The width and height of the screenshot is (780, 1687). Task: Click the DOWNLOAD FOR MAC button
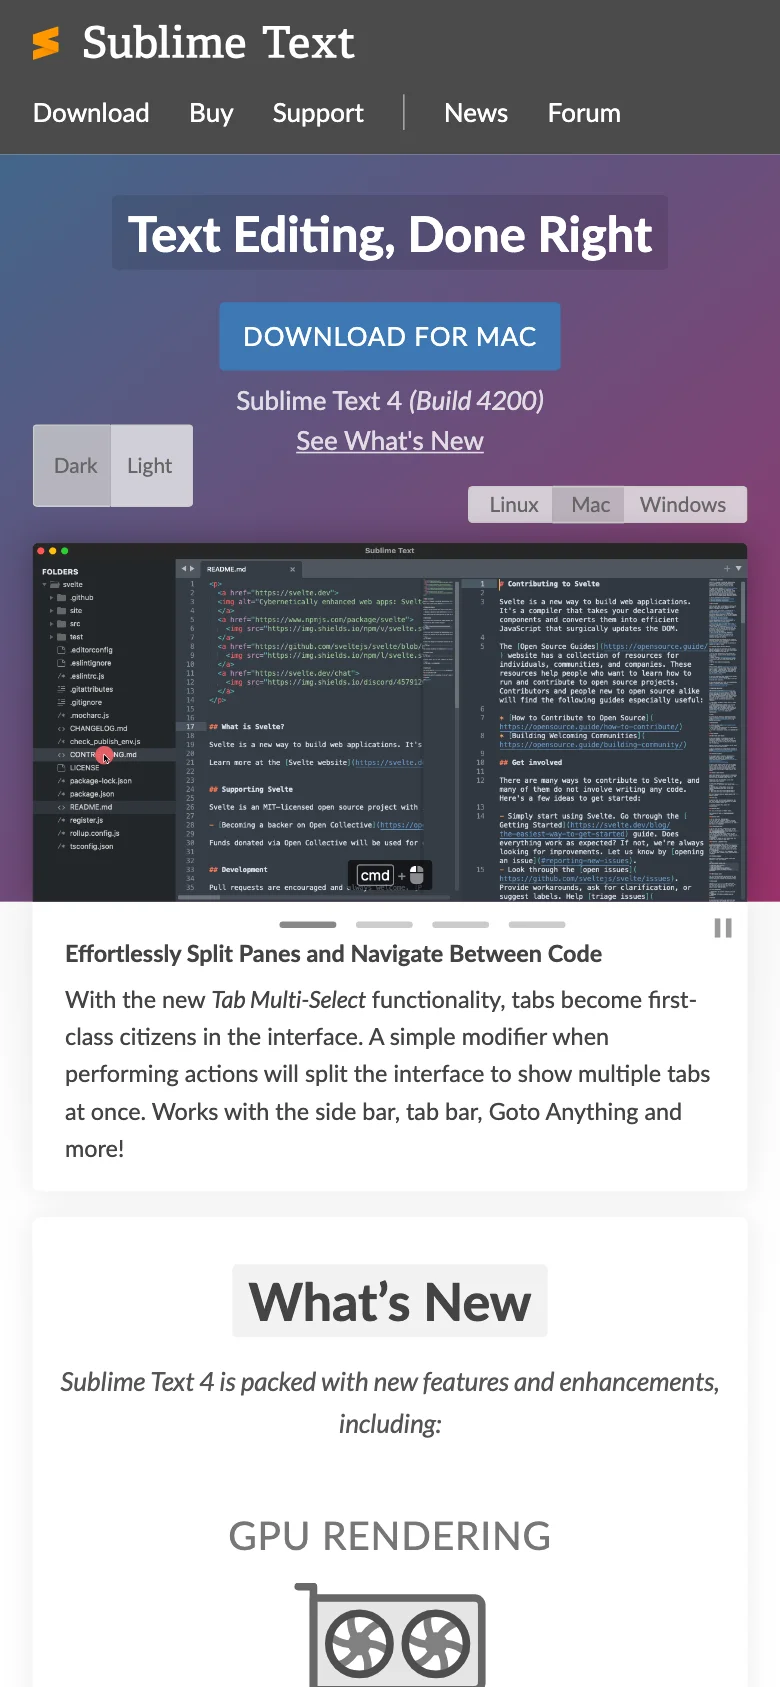390,337
